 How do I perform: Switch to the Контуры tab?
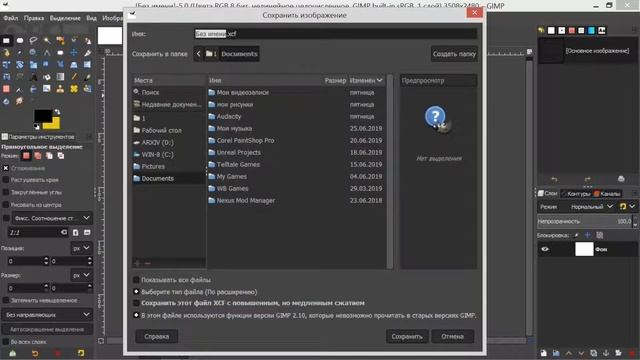coord(576,193)
